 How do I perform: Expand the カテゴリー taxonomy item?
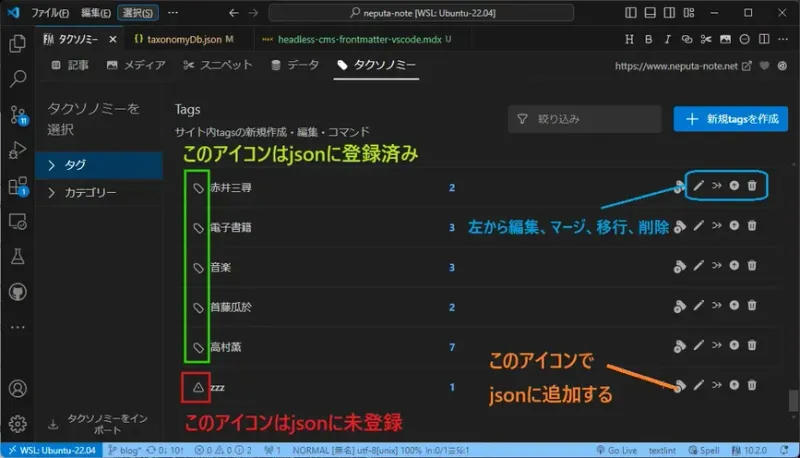99,193
